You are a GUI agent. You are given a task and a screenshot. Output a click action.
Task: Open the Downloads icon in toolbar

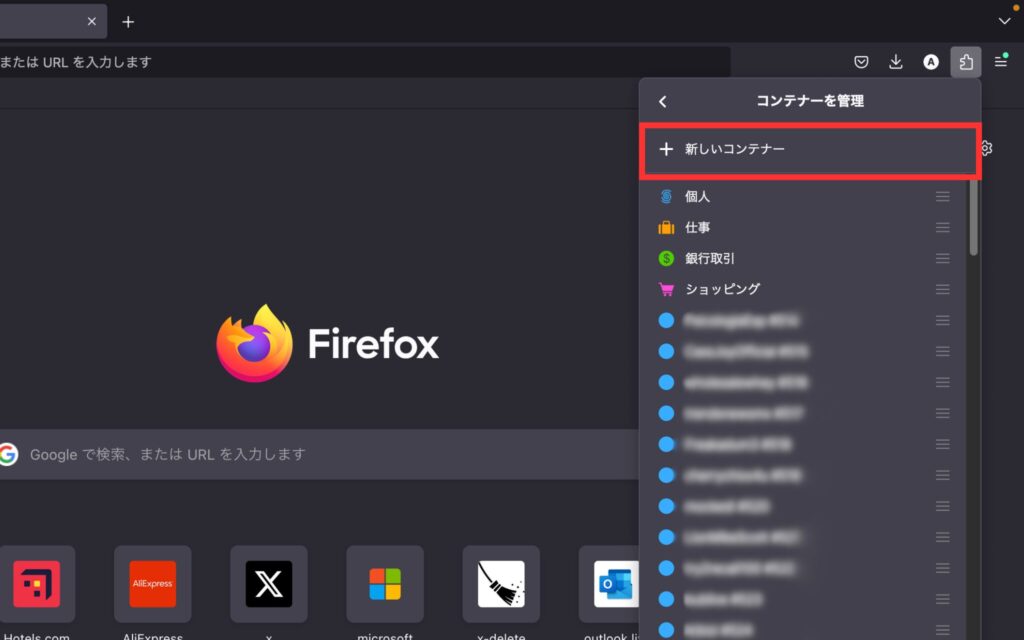896,61
